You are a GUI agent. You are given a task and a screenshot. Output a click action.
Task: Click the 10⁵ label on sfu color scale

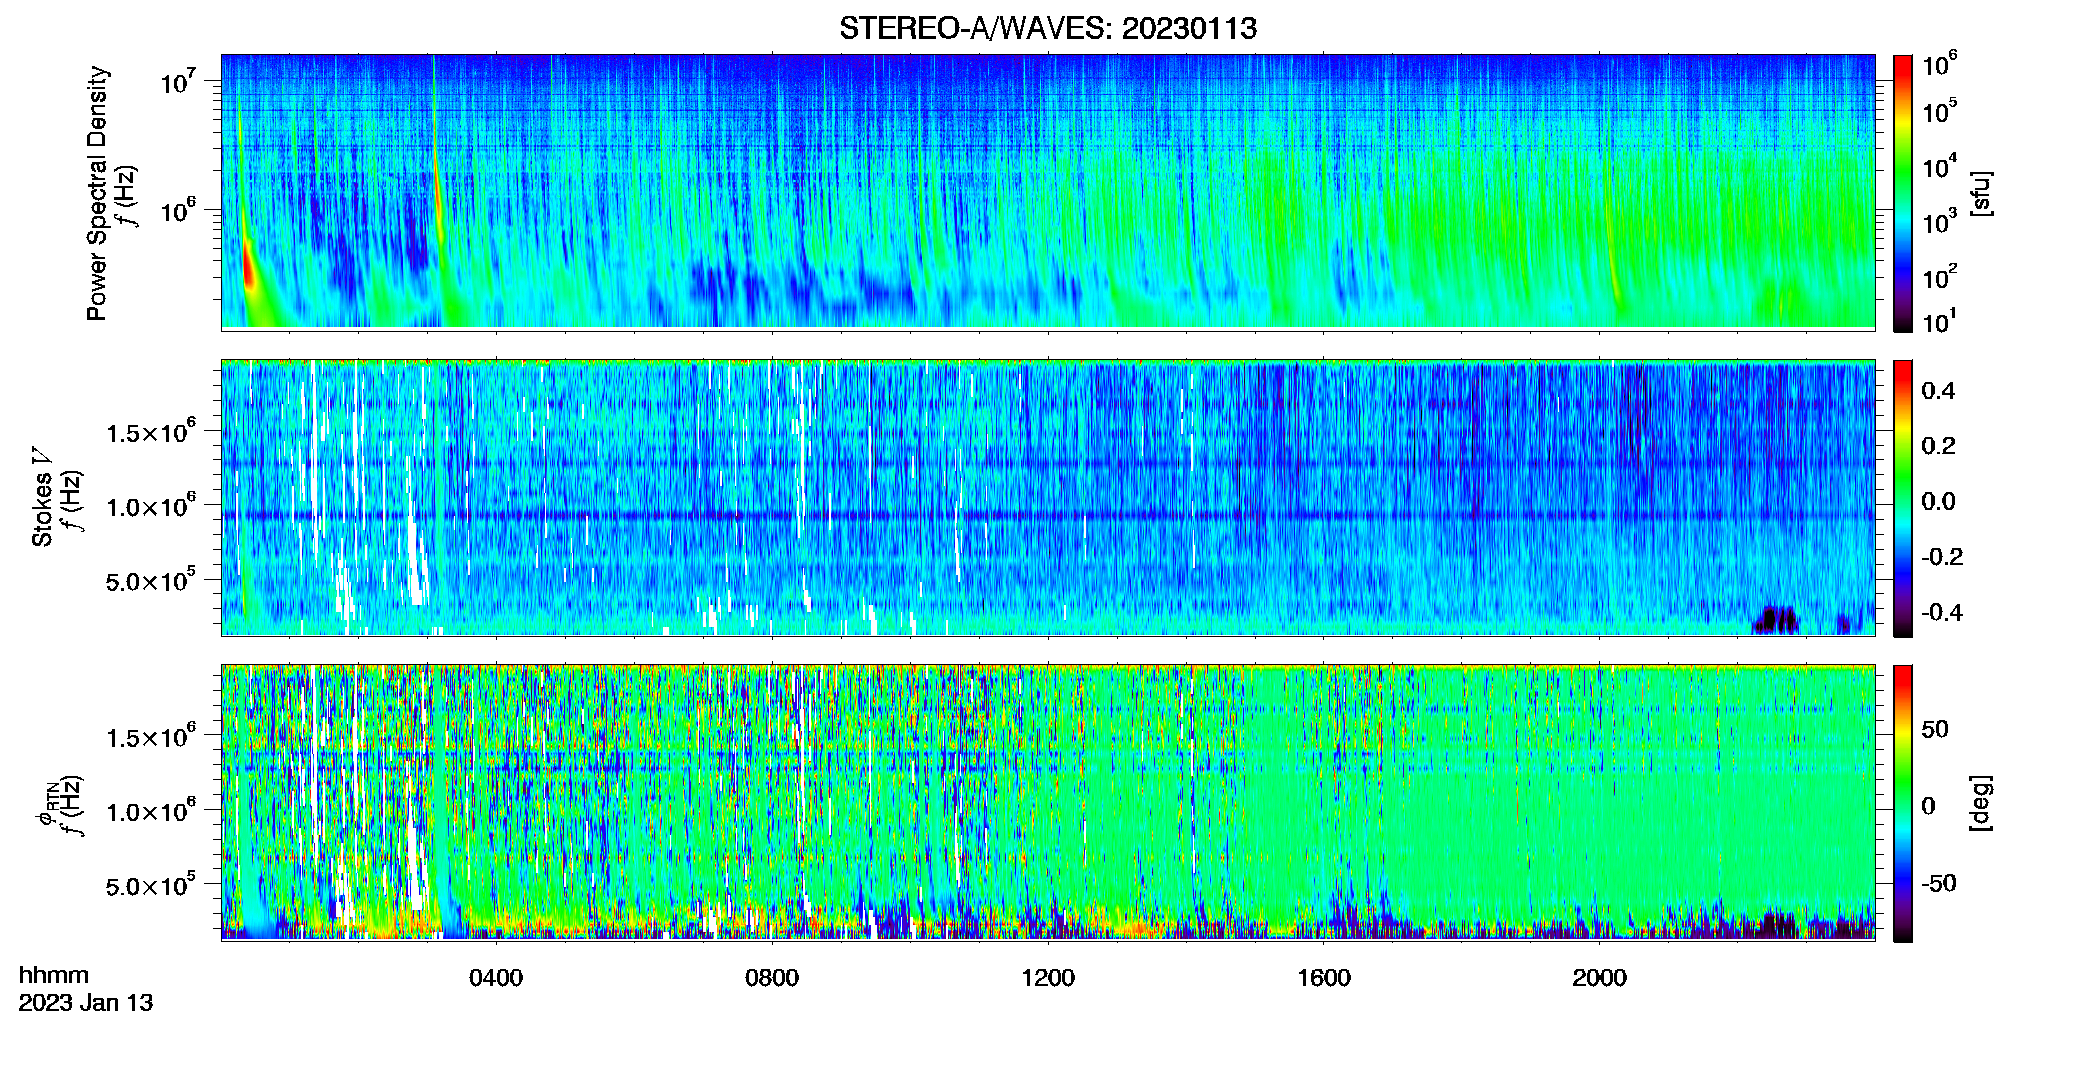coord(1940,112)
